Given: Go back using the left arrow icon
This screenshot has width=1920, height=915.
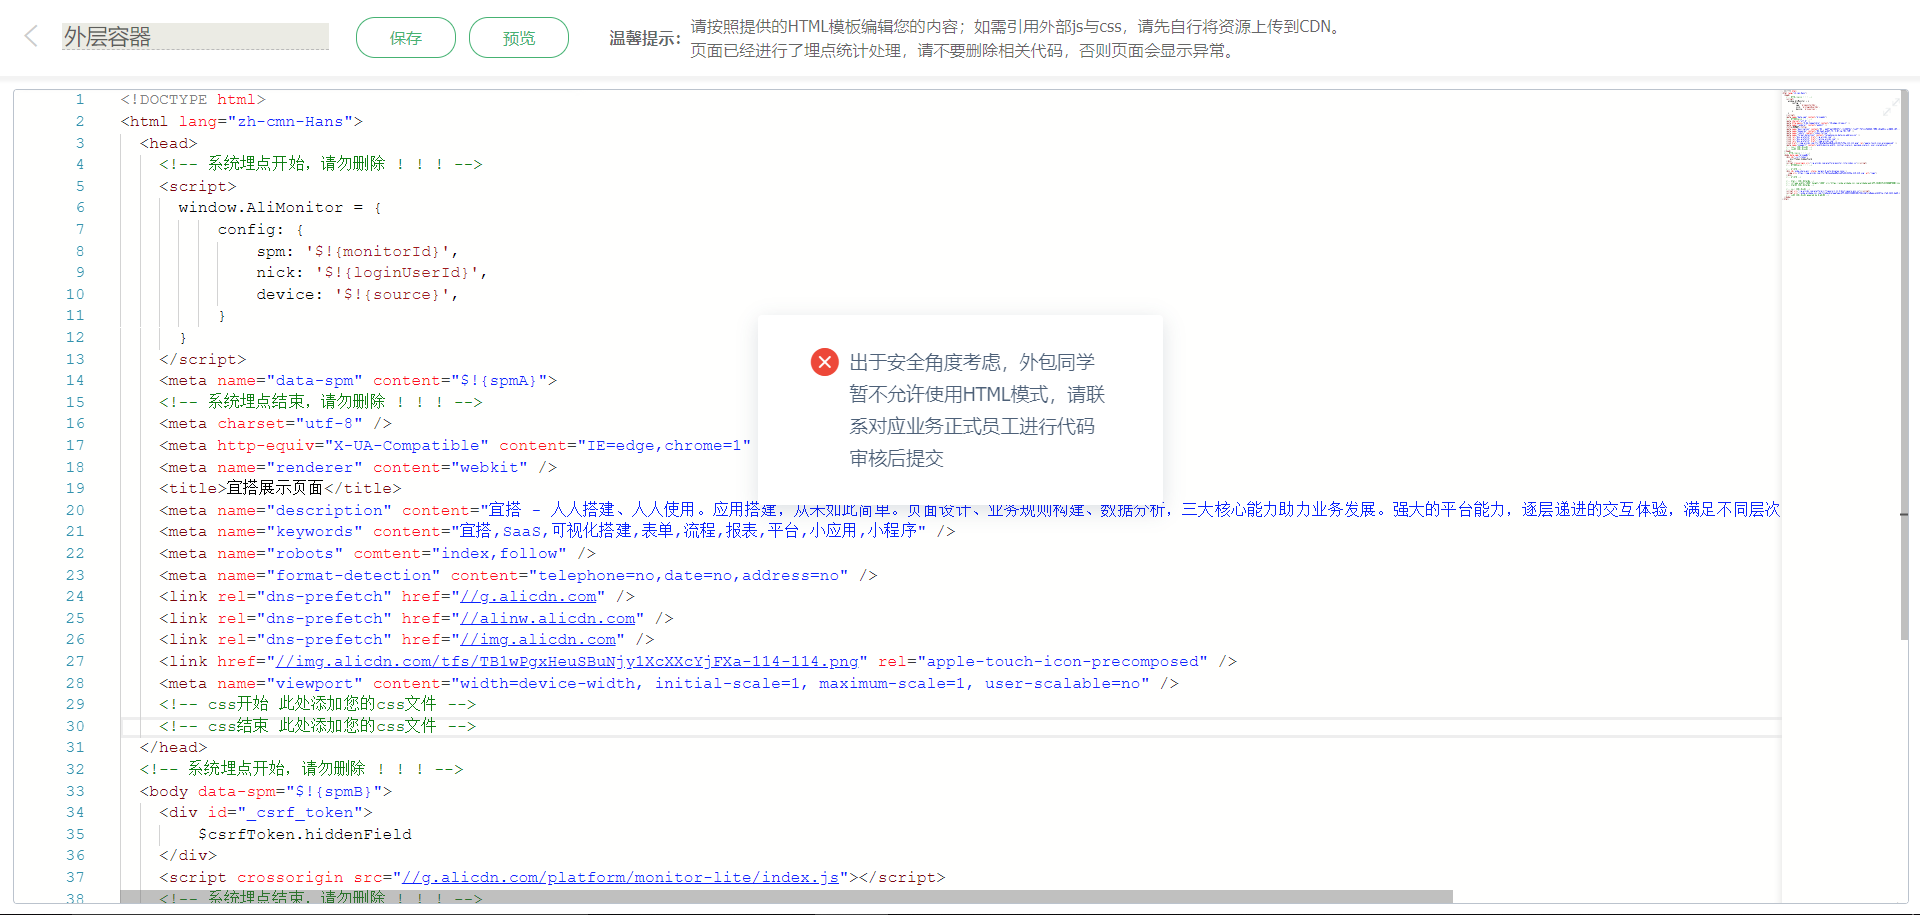Looking at the screenshot, I should click(31, 37).
